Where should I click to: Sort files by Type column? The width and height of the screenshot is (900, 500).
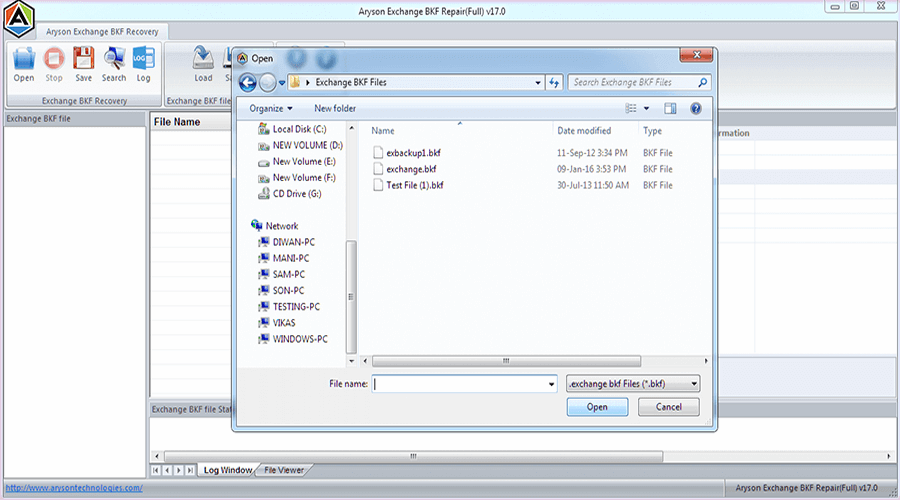coord(652,131)
